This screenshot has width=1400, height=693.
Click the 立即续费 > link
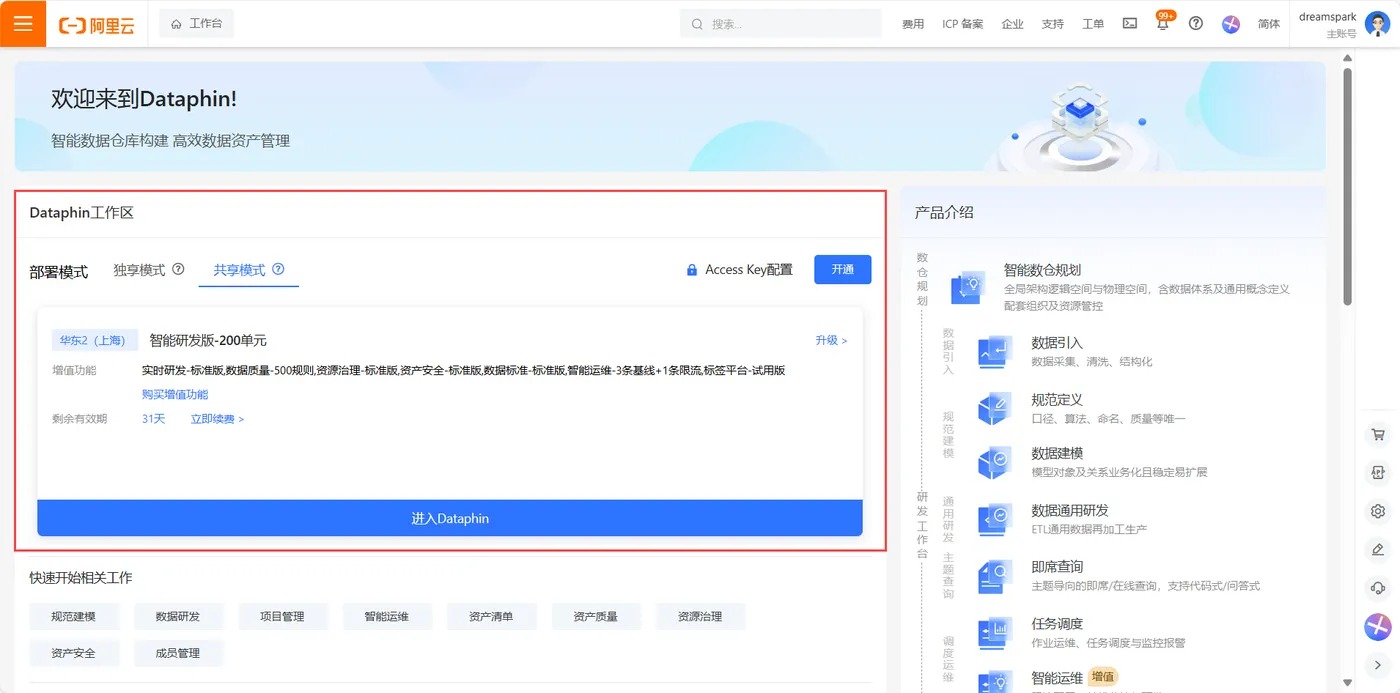coord(217,419)
